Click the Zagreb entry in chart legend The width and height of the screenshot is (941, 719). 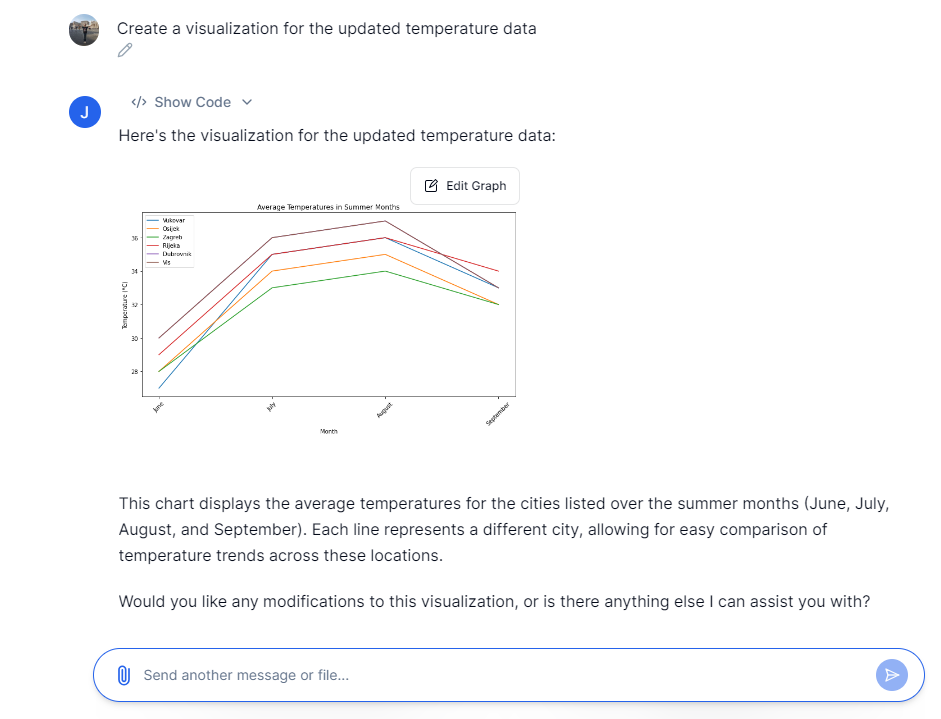[x=172, y=237]
